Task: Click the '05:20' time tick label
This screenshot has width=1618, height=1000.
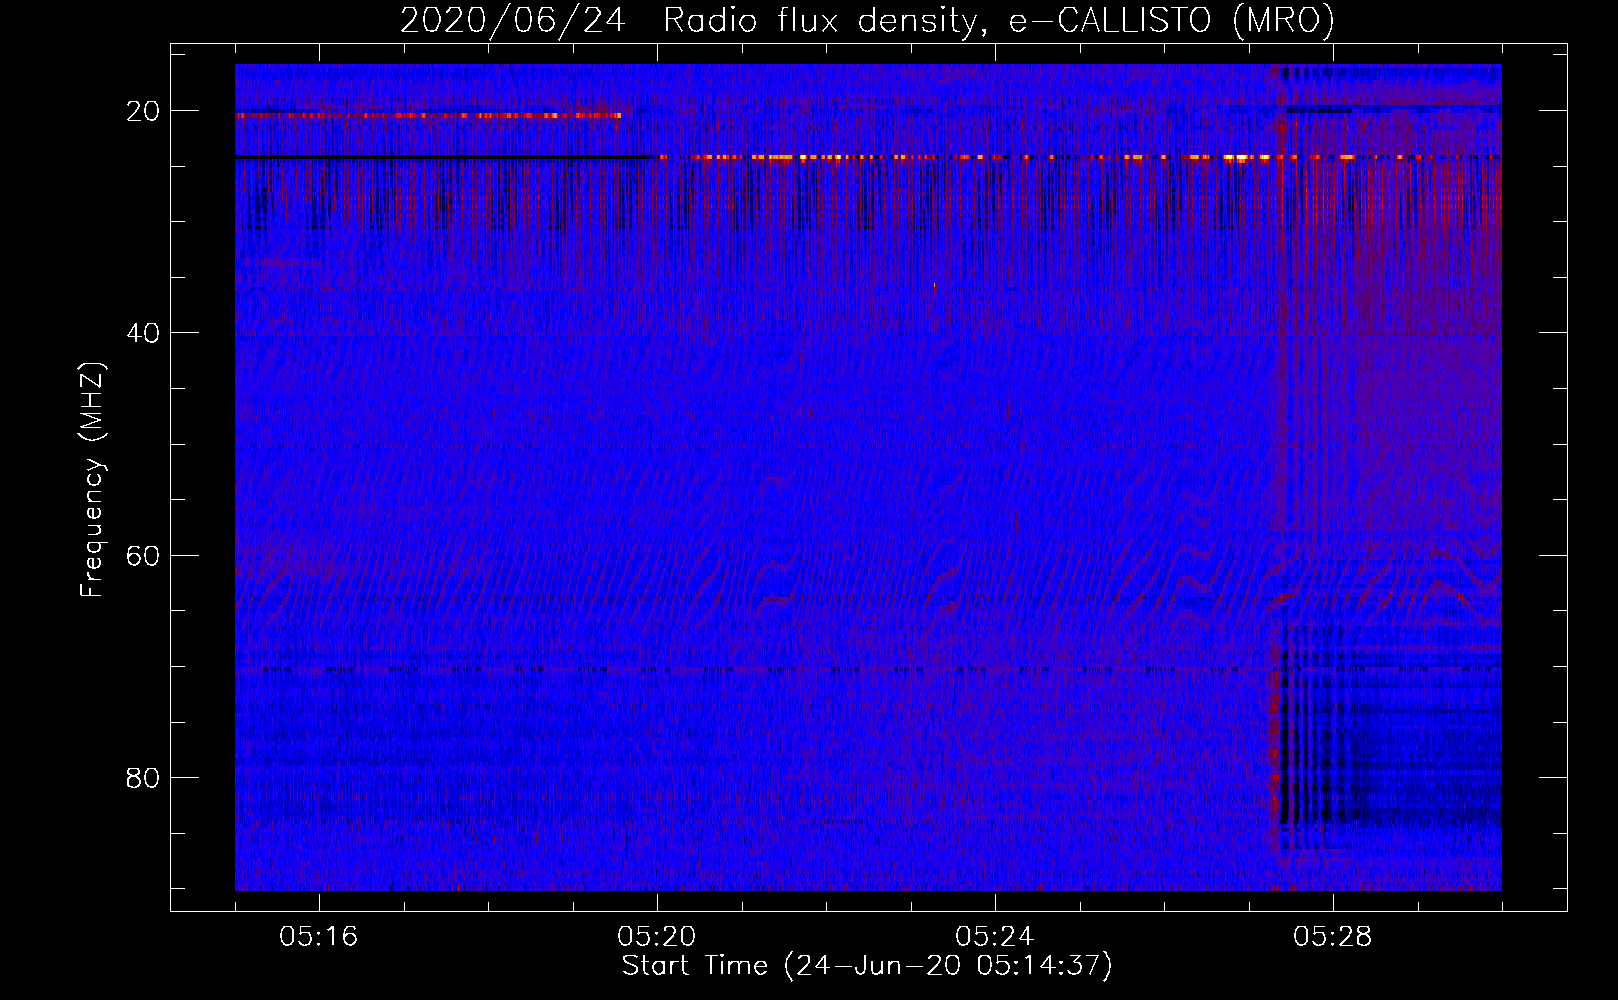Action: point(657,937)
